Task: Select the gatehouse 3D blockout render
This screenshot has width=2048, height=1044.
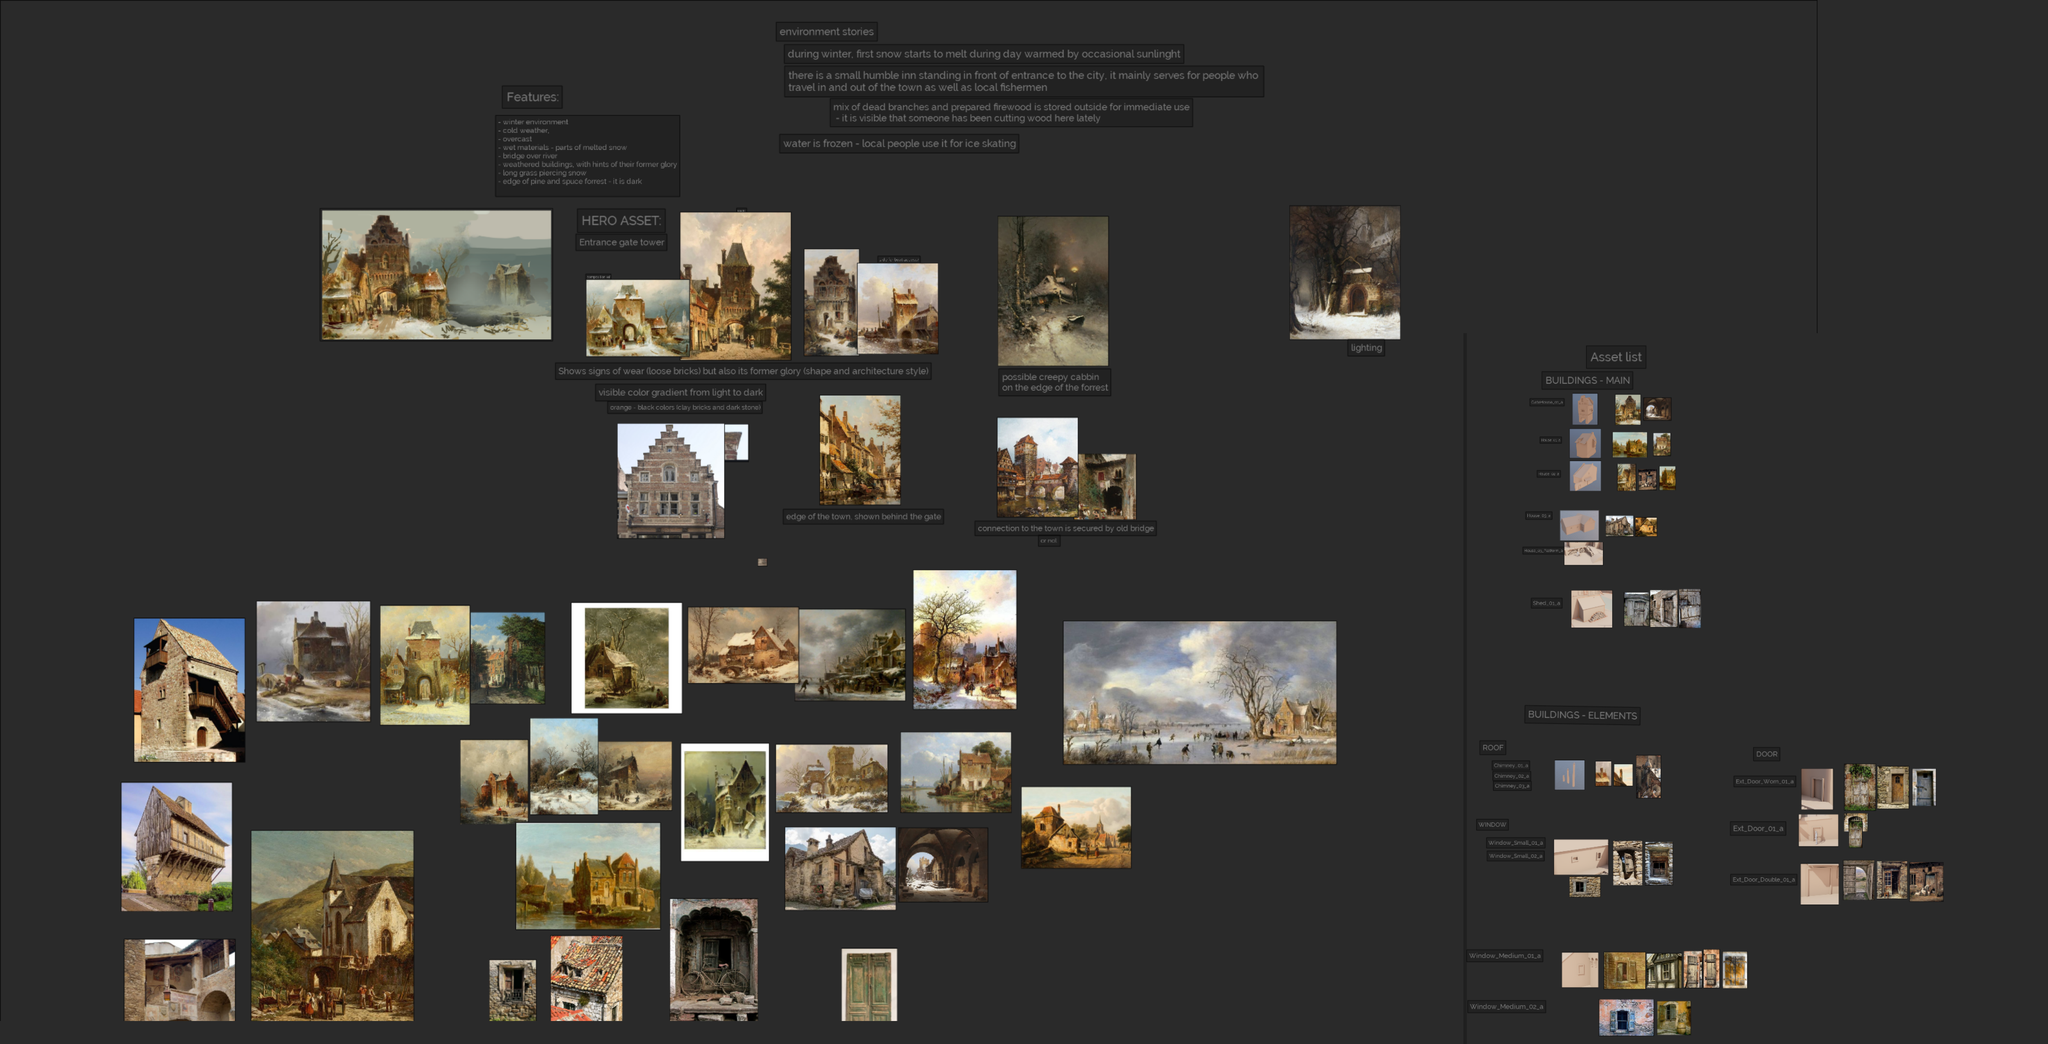Action: click(1584, 408)
